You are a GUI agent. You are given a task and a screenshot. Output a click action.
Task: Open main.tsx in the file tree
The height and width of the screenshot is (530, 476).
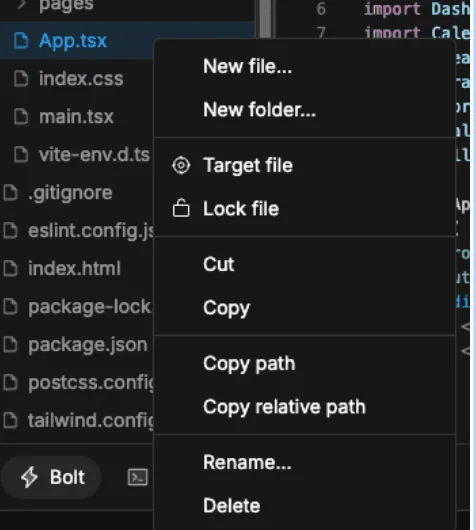click(x=76, y=117)
